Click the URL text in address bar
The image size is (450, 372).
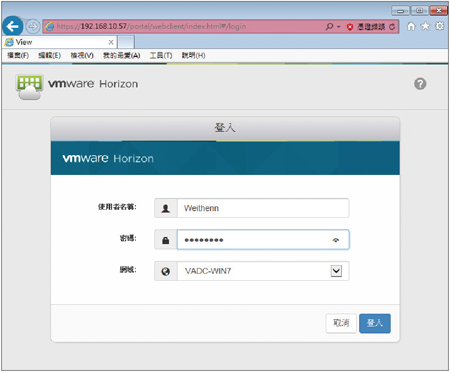(151, 26)
